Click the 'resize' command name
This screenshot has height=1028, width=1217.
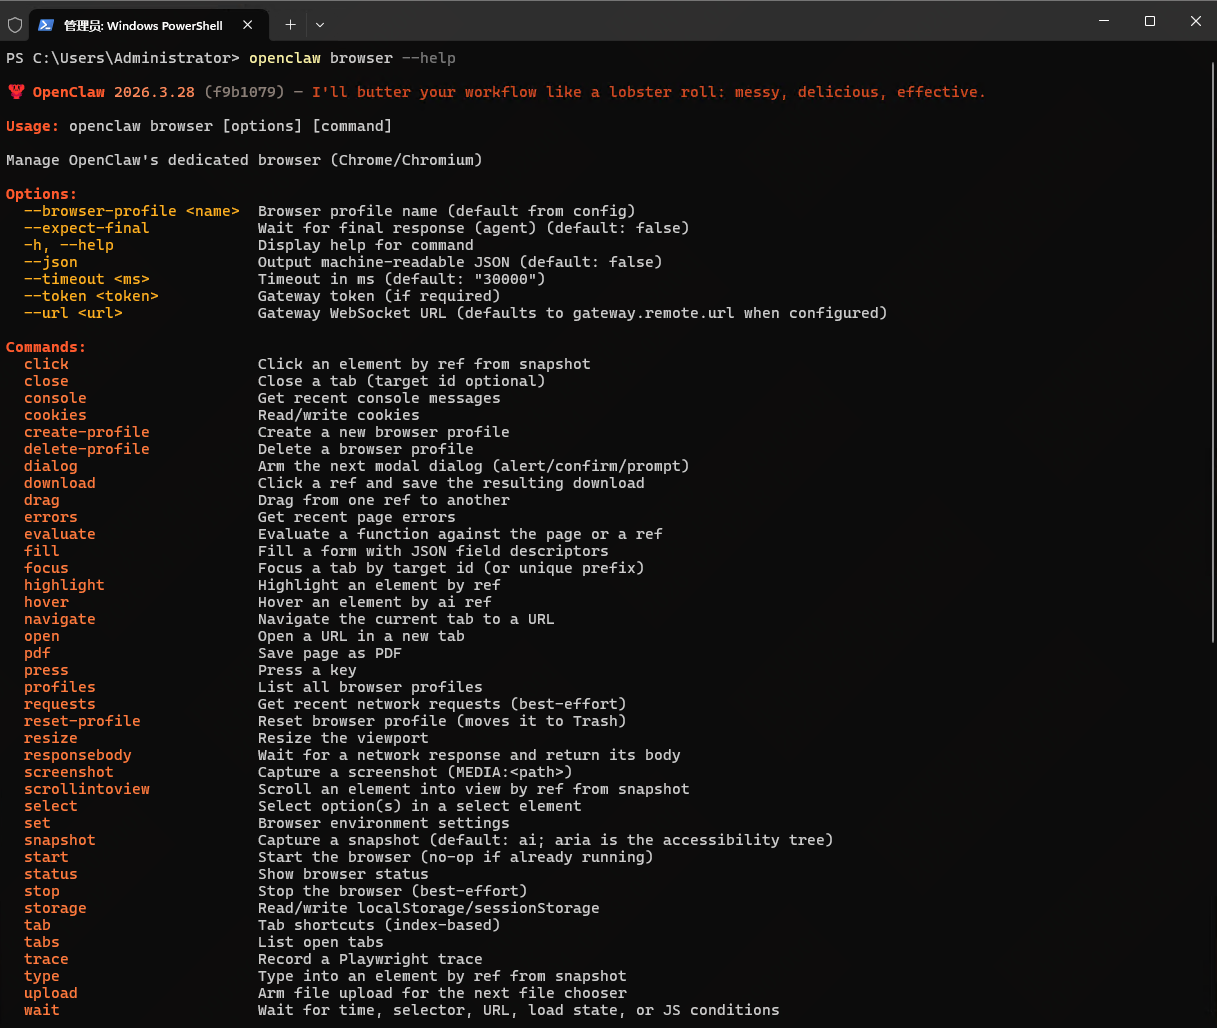pyautogui.click(x=51, y=738)
